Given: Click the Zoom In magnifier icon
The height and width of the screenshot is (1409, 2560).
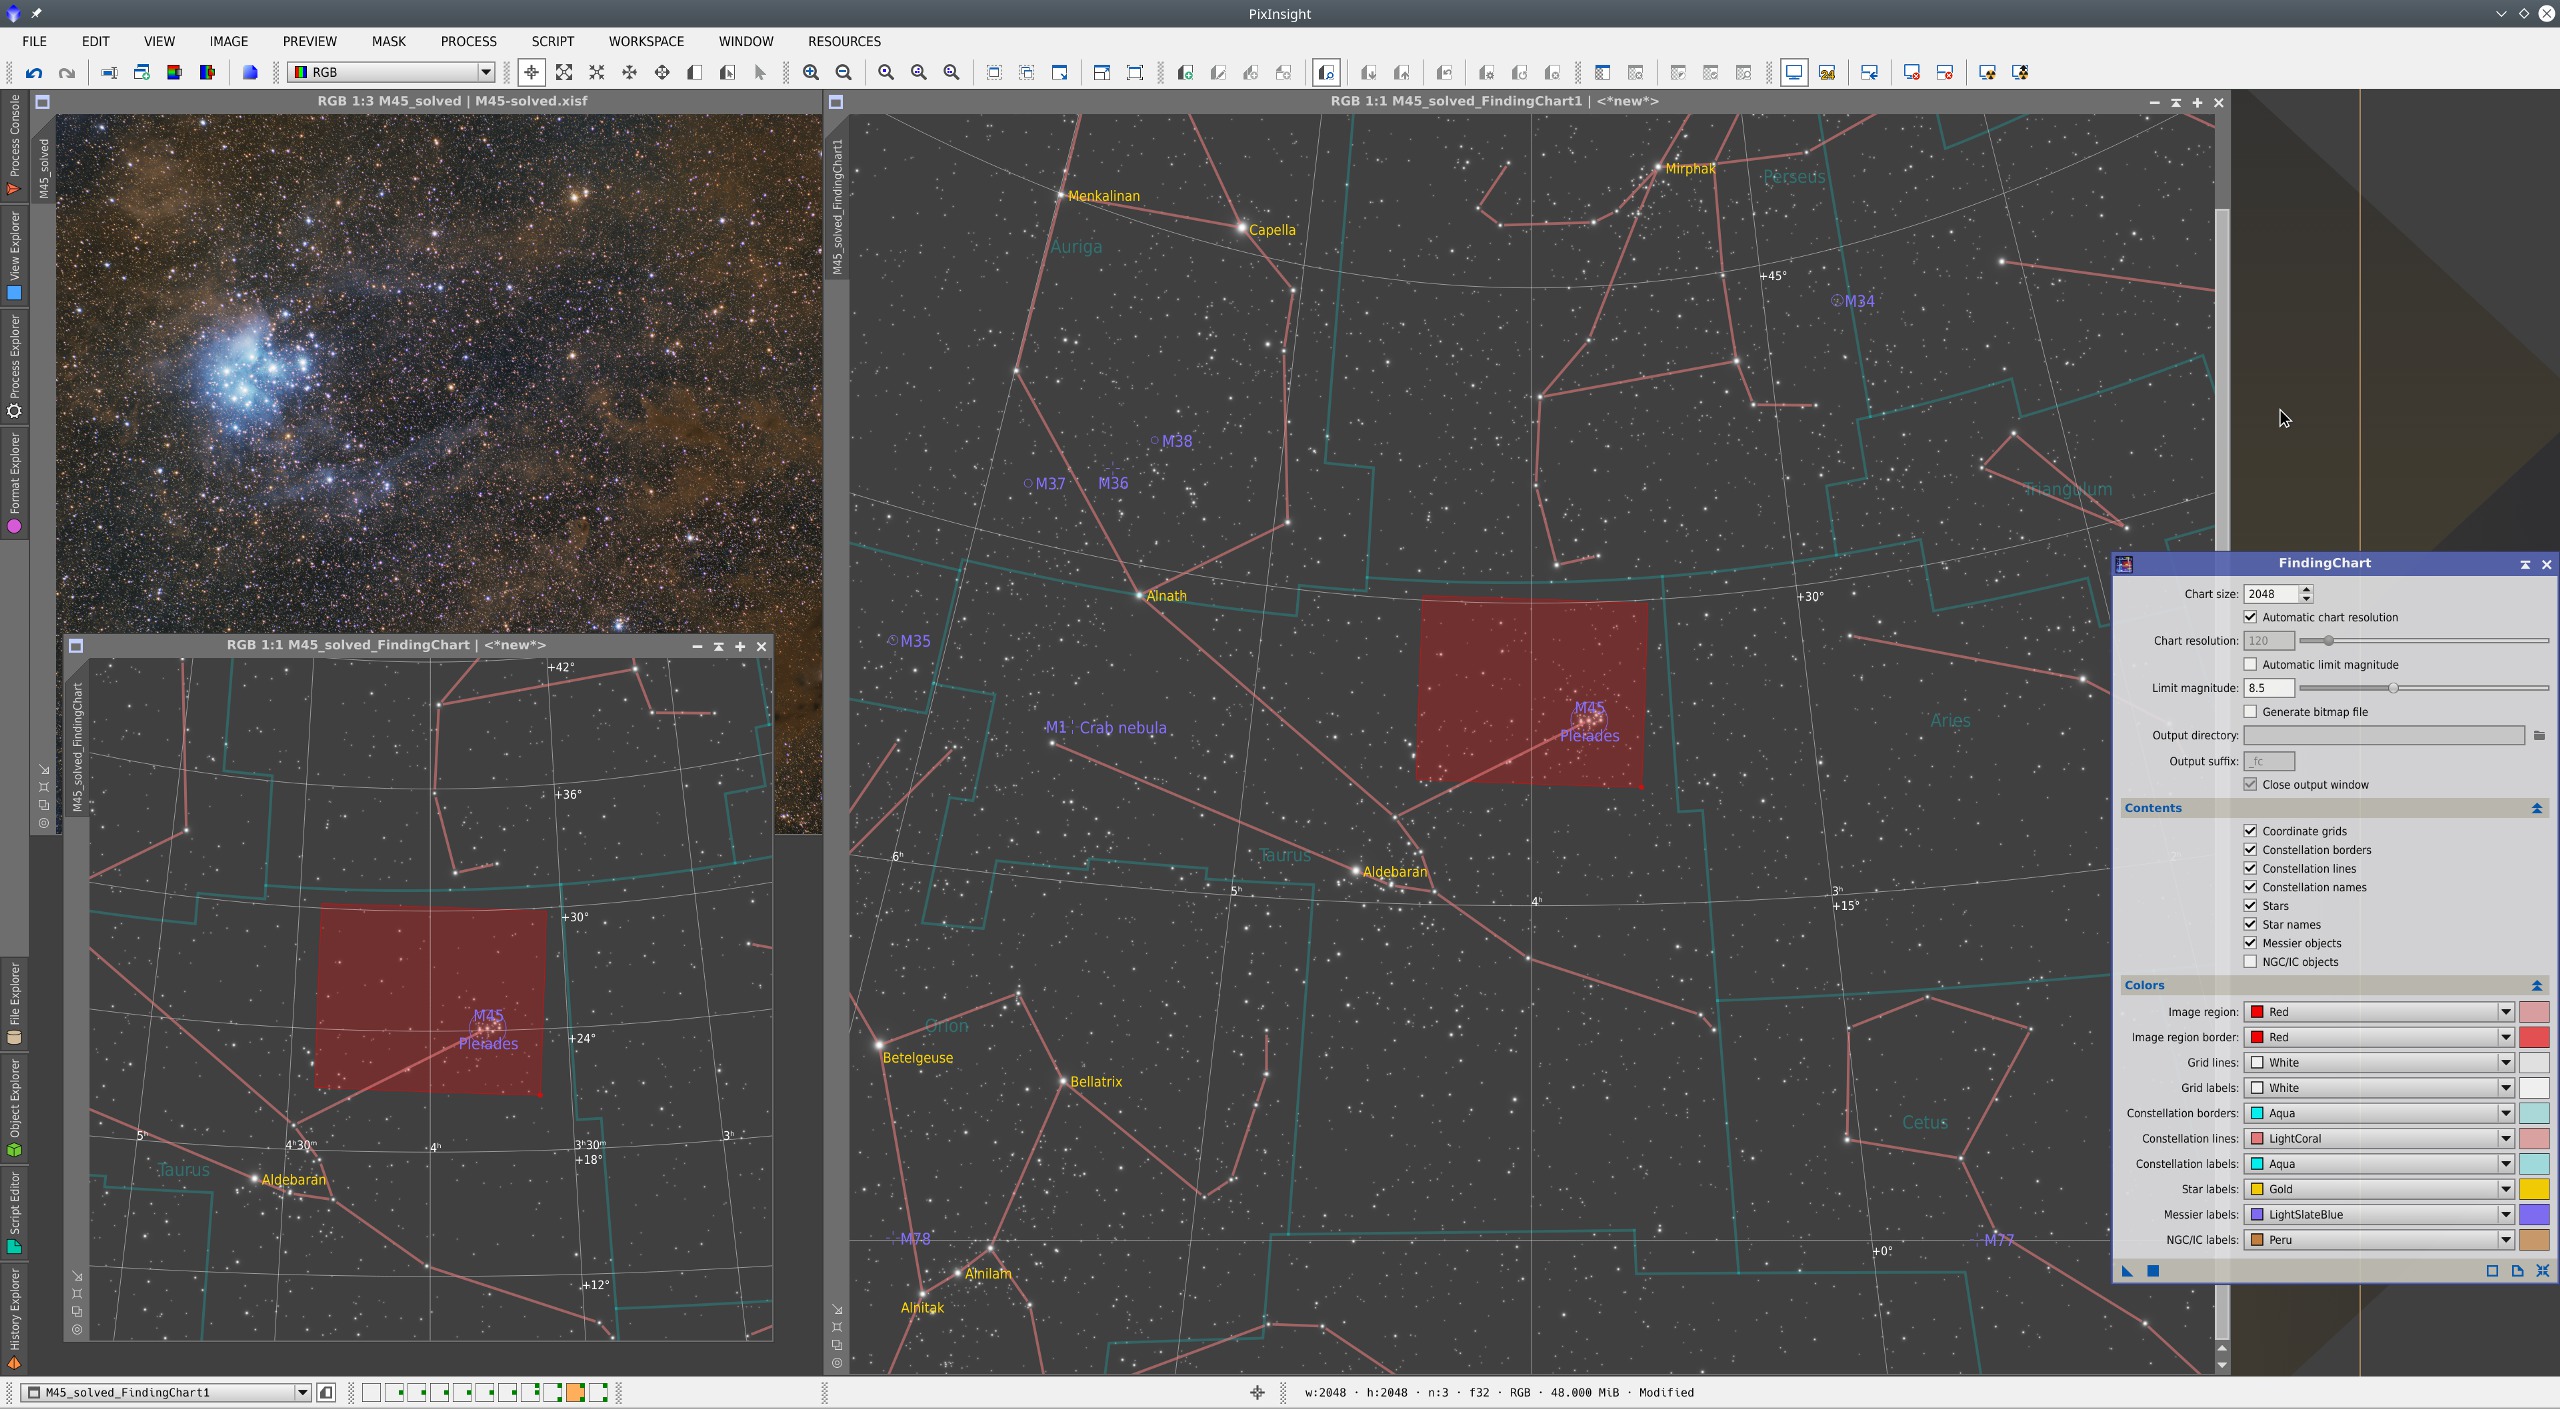Looking at the screenshot, I should point(811,72).
